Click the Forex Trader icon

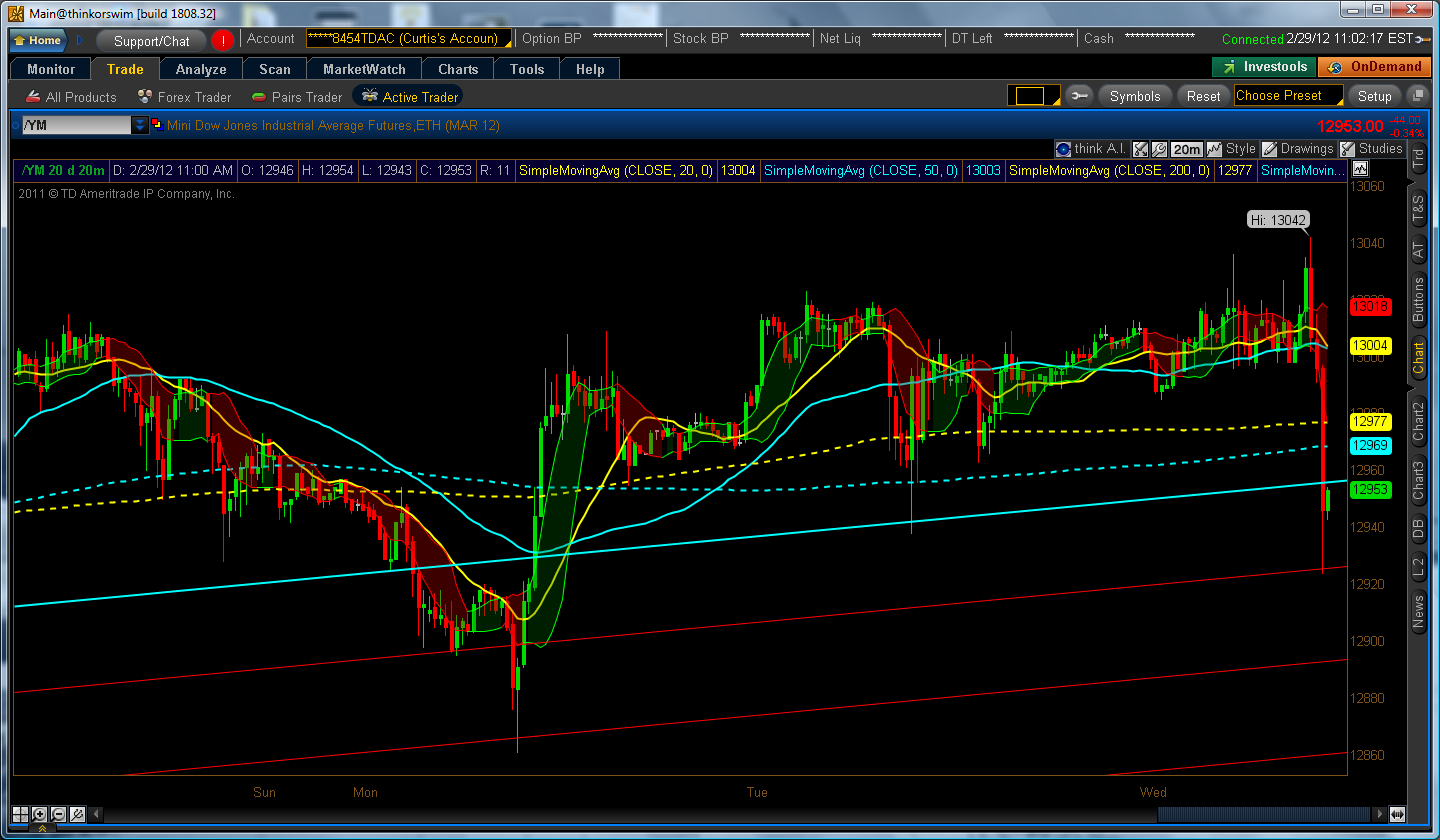click(146, 97)
